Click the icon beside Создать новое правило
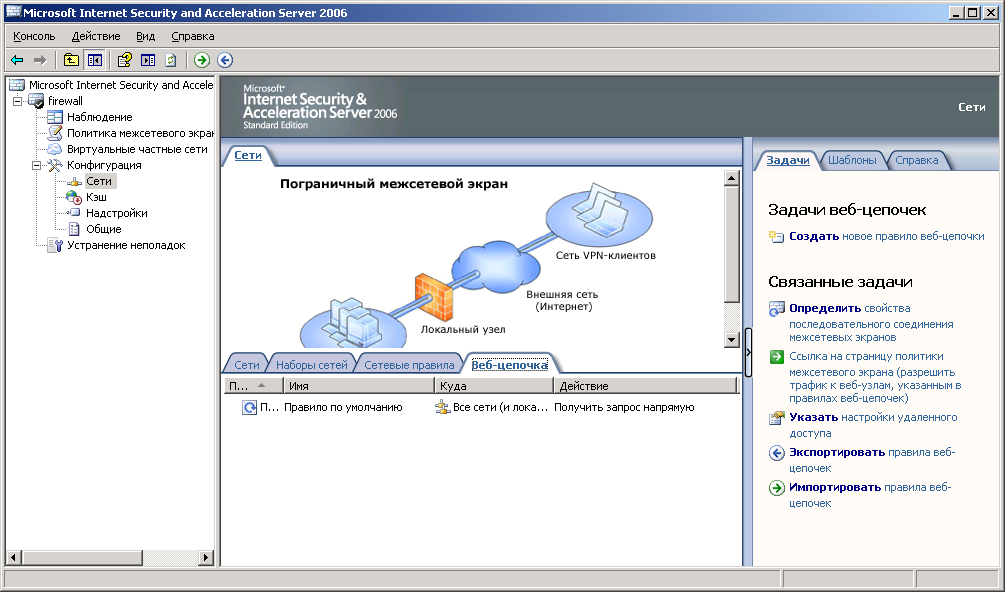This screenshot has height=592, width=1005. pos(776,236)
